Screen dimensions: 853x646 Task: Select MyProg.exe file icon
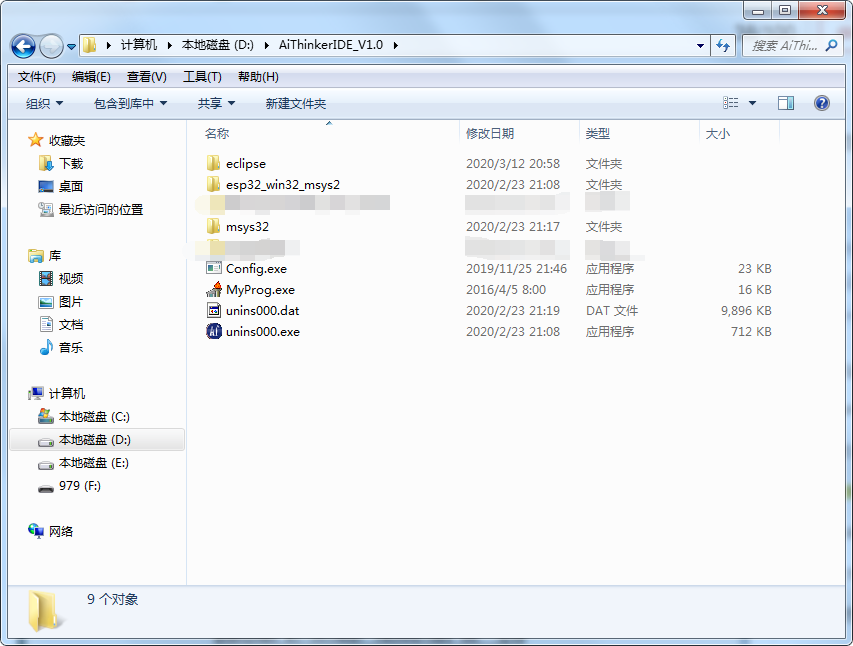click(x=213, y=289)
